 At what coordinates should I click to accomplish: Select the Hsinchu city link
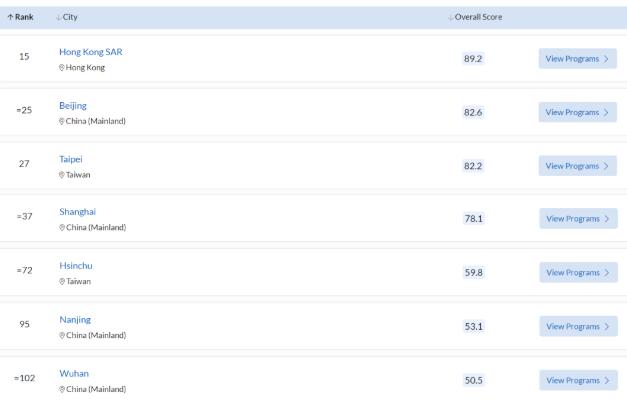coord(75,266)
